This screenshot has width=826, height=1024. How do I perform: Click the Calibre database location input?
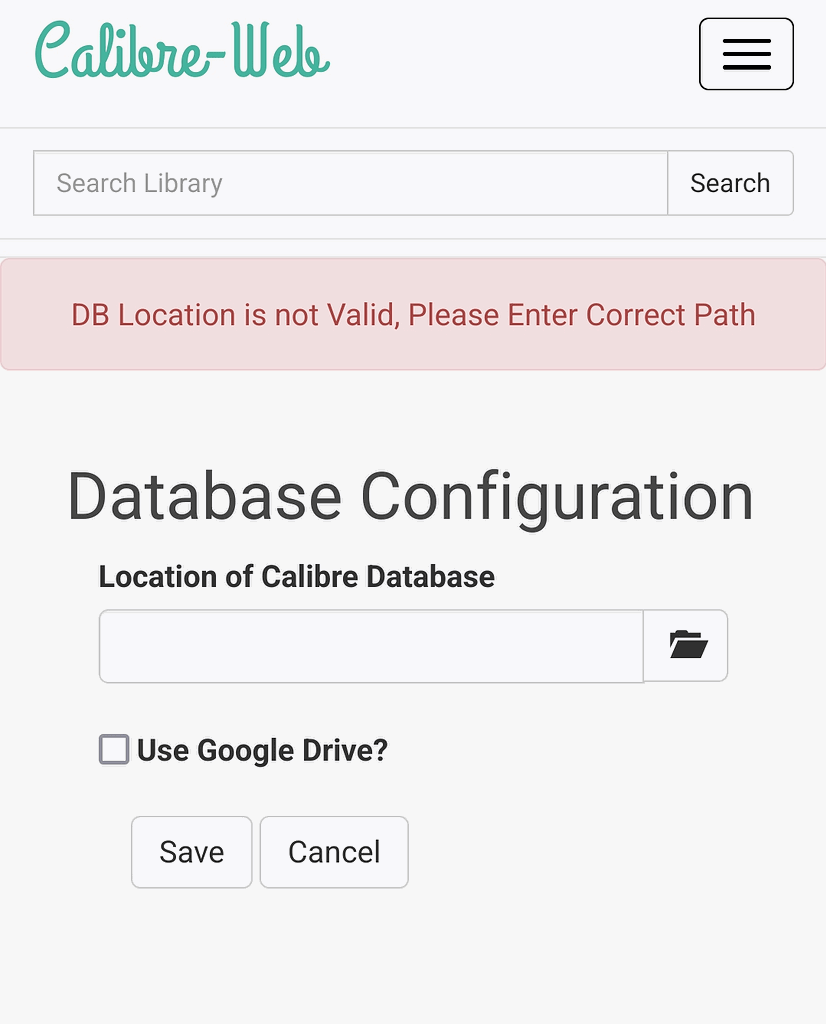click(370, 646)
